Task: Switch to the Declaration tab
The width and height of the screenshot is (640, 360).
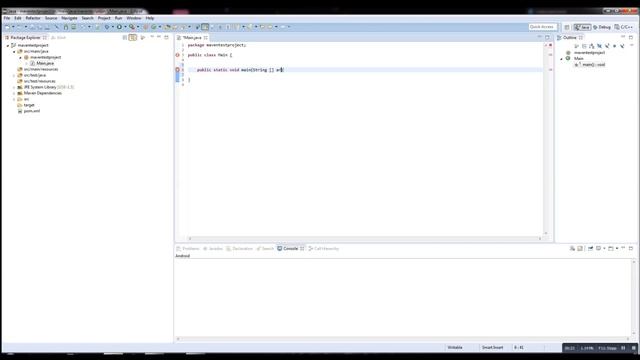Action: pyautogui.click(x=240, y=249)
